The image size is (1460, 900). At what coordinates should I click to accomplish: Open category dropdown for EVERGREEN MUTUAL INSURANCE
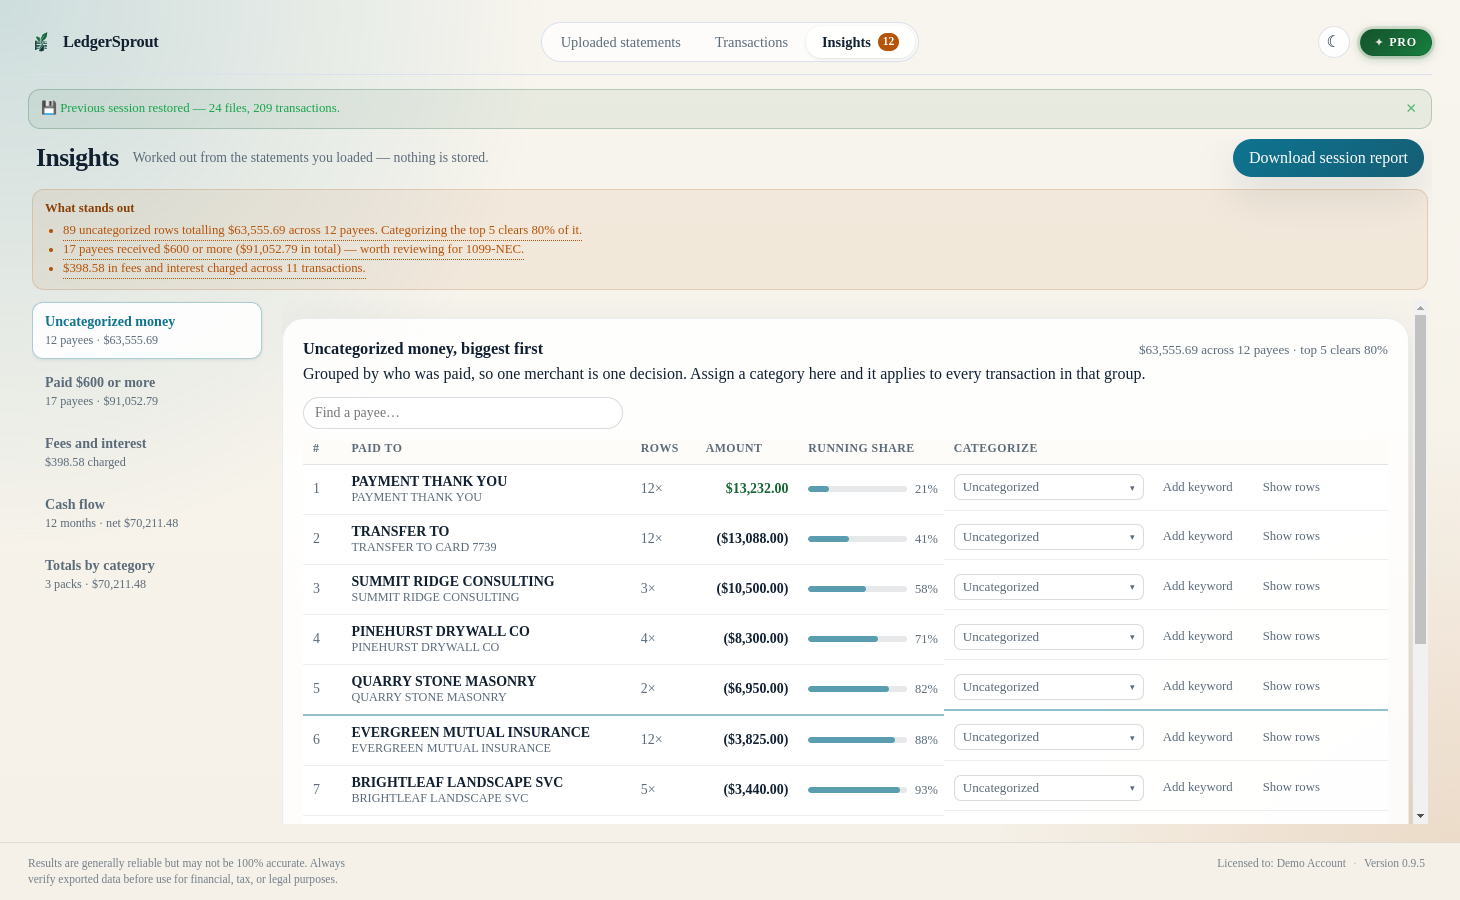click(x=1048, y=737)
